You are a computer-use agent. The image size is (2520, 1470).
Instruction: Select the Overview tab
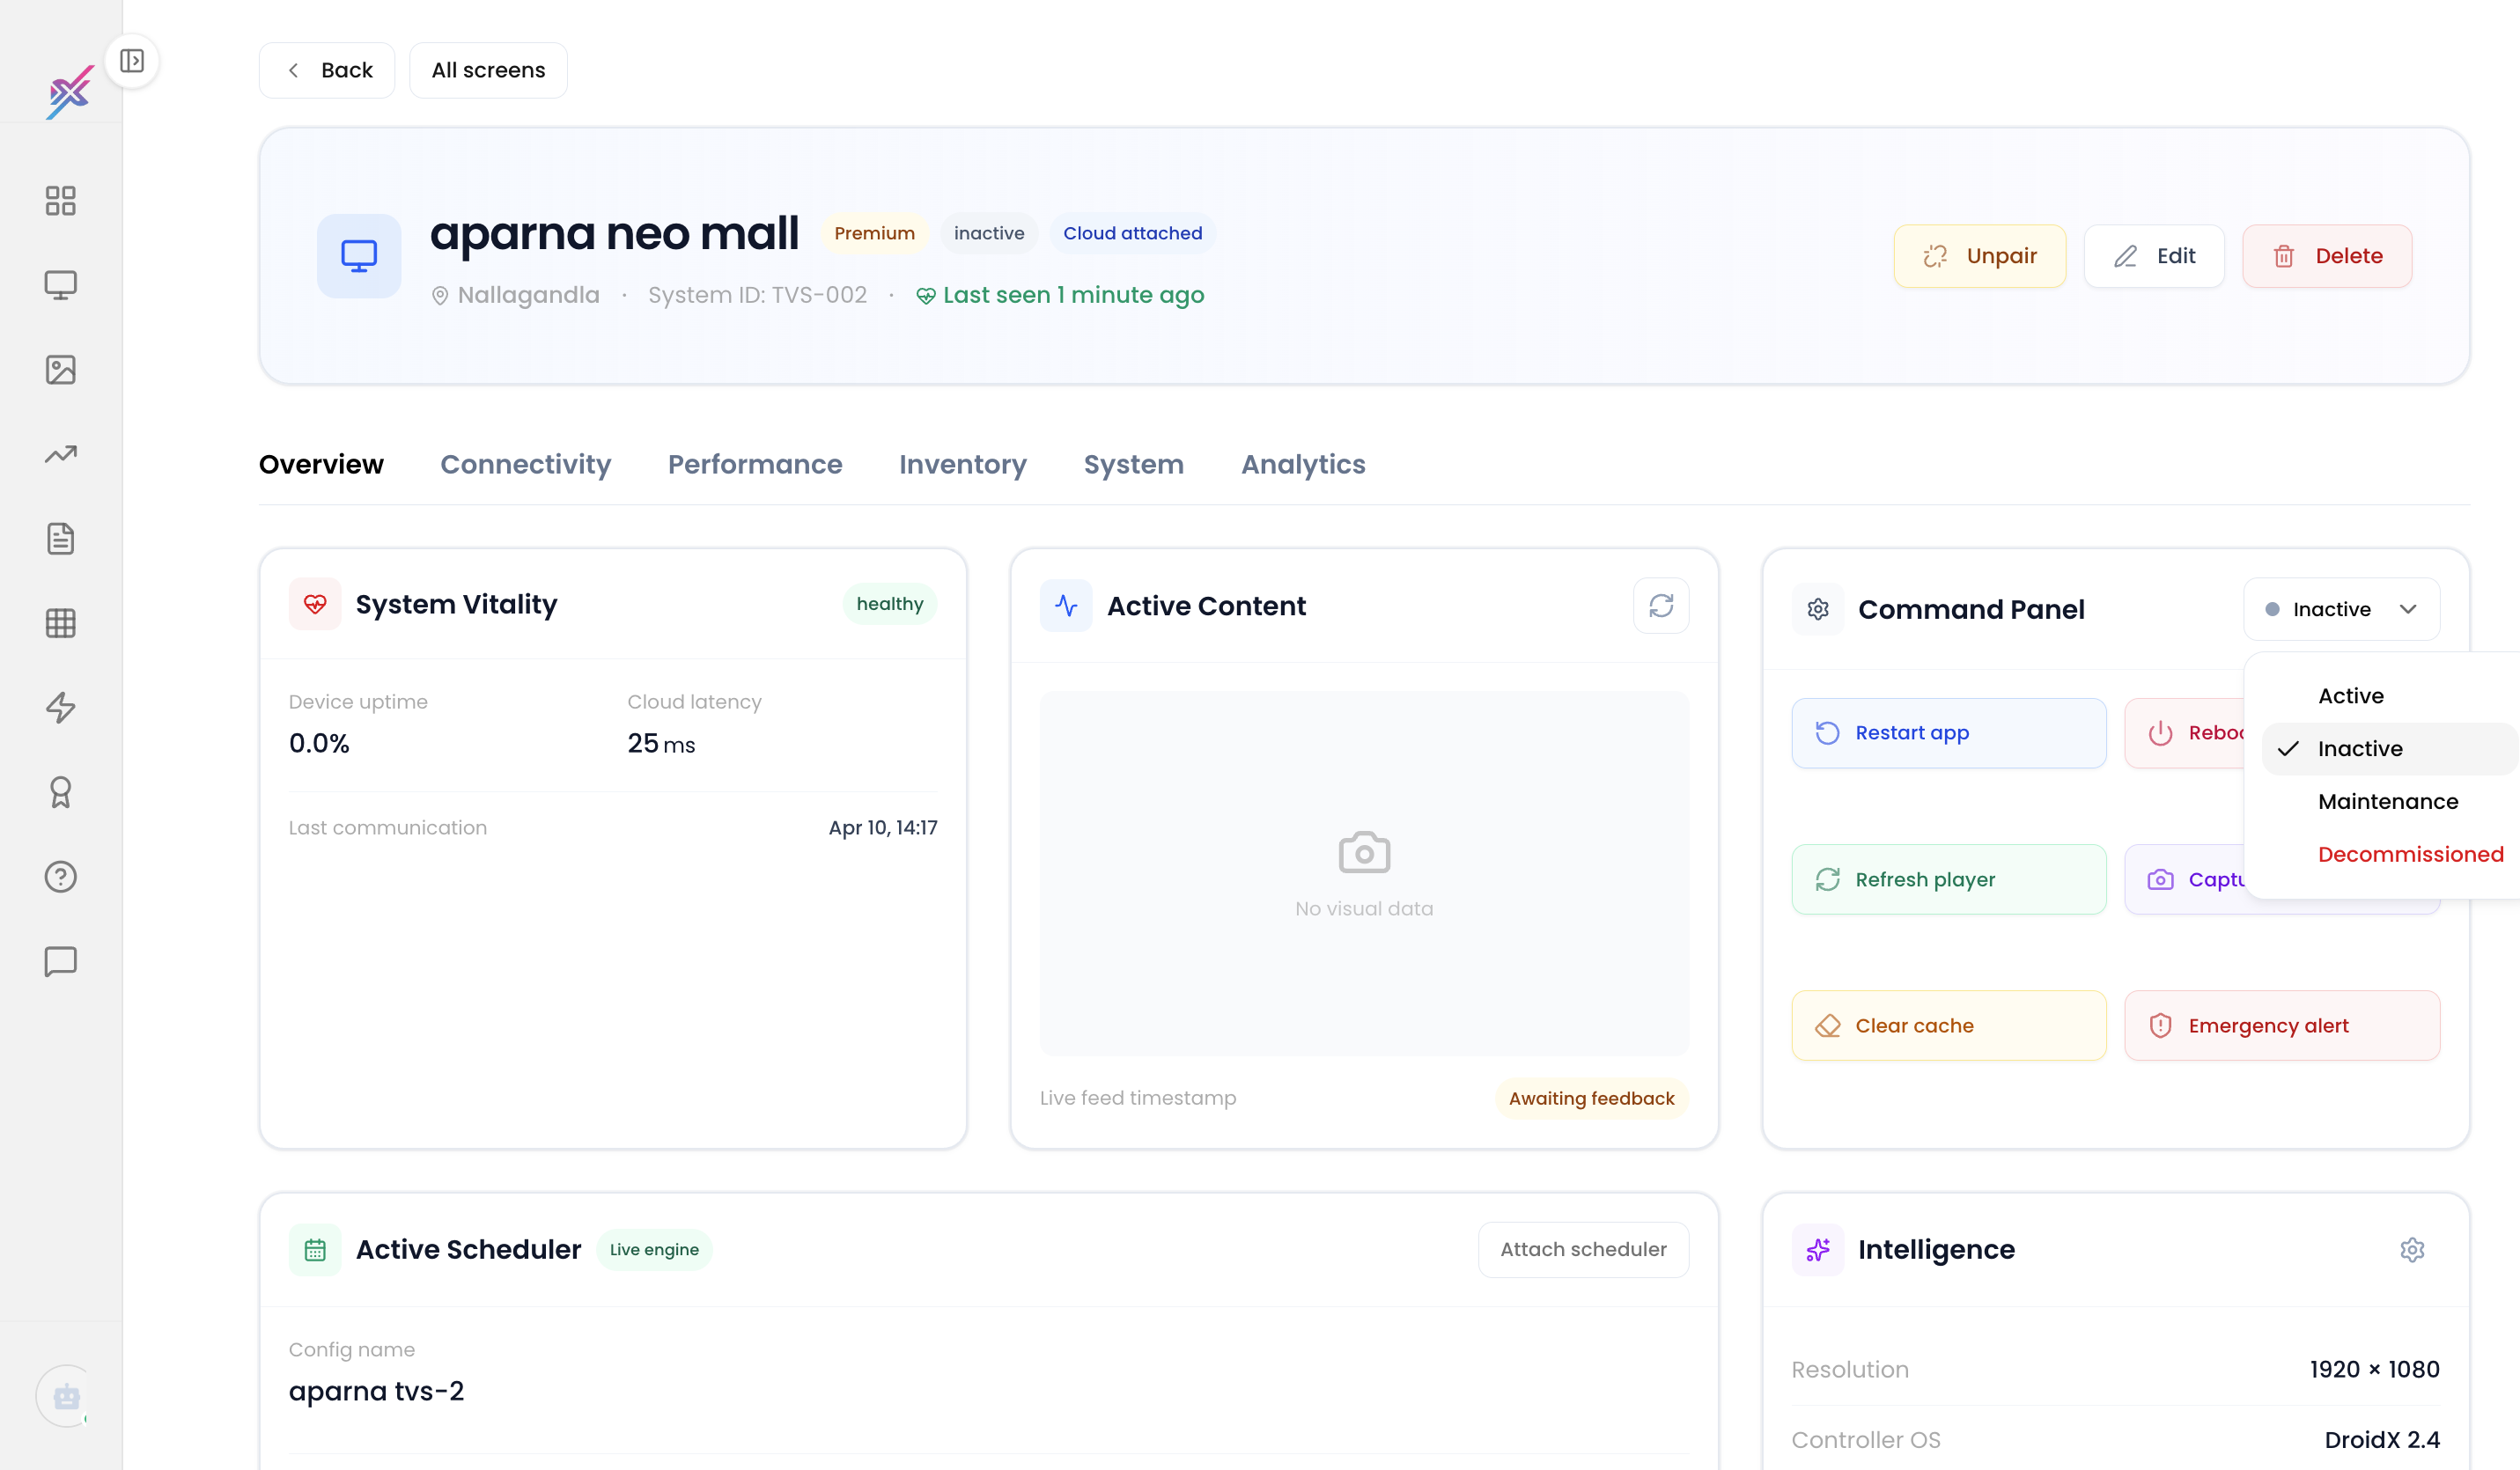(x=321, y=464)
